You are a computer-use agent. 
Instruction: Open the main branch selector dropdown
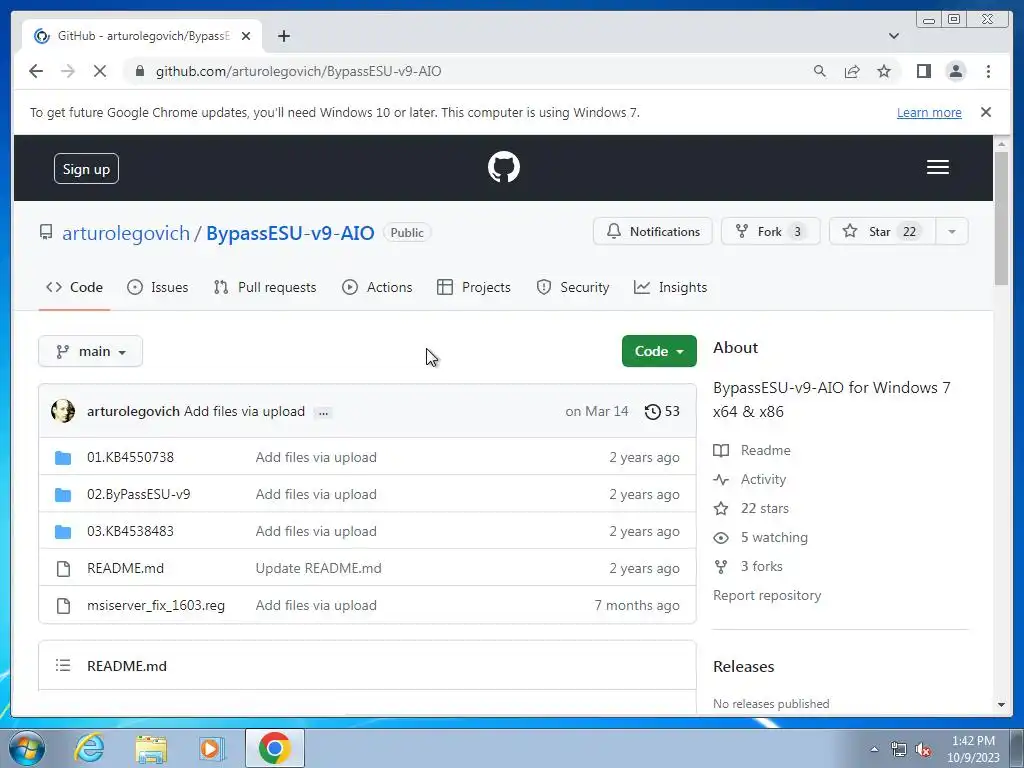click(x=91, y=351)
